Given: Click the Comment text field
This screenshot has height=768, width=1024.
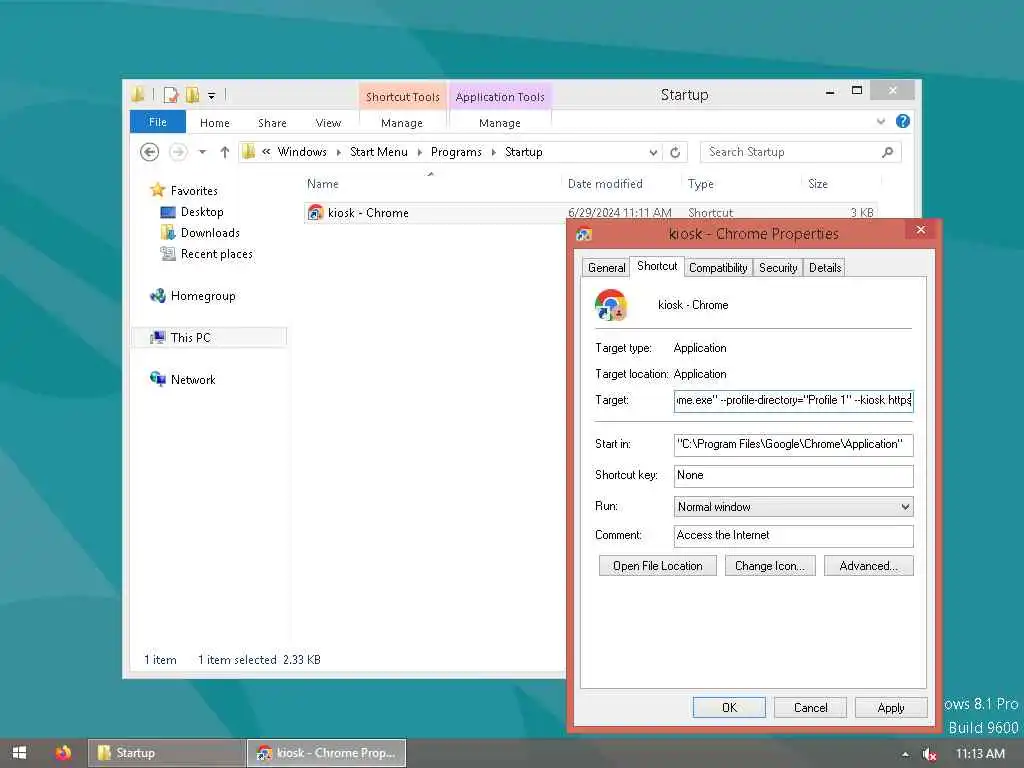Looking at the screenshot, I should [793, 536].
